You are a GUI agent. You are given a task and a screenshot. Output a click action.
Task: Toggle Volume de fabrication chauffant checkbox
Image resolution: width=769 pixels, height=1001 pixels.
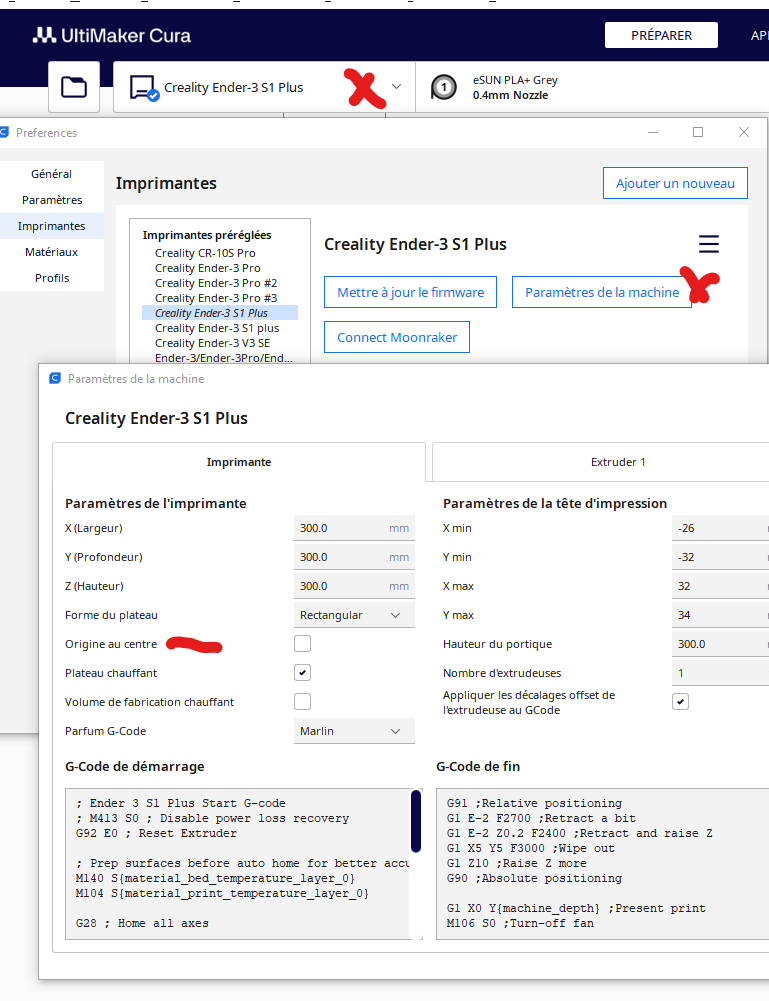pyautogui.click(x=302, y=702)
